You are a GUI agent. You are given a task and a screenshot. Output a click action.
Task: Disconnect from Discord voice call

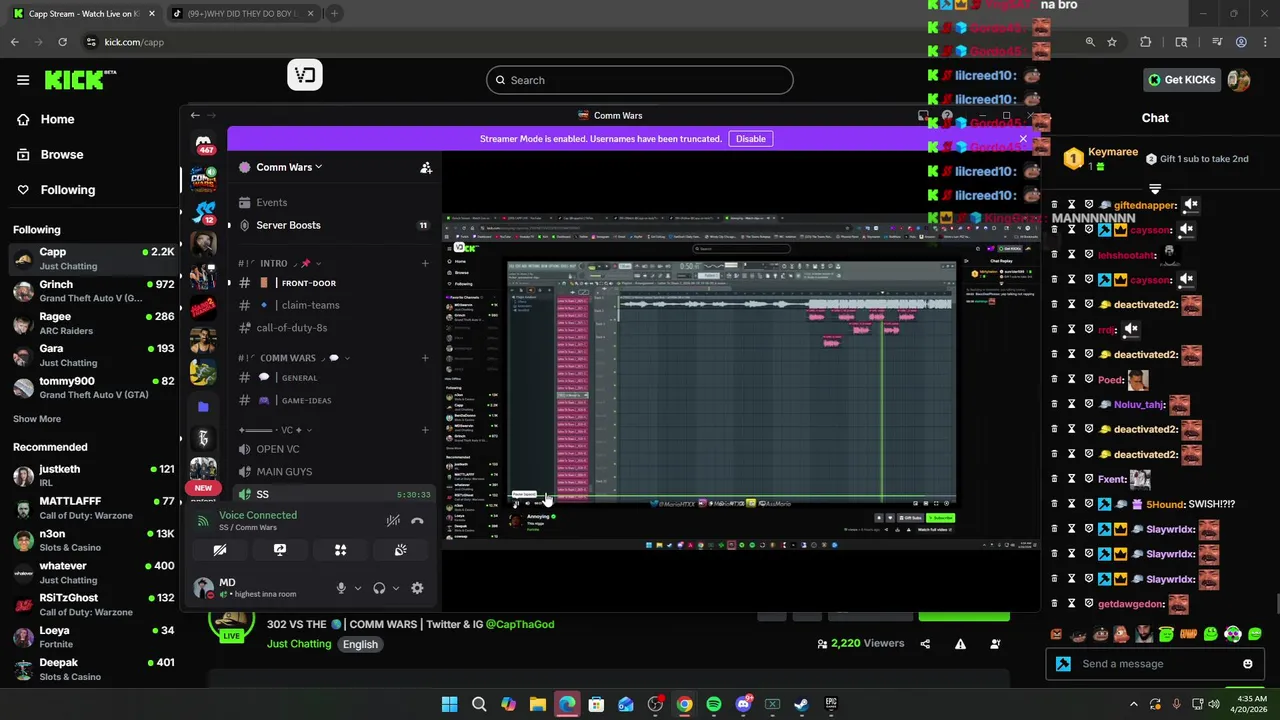point(417,521)
